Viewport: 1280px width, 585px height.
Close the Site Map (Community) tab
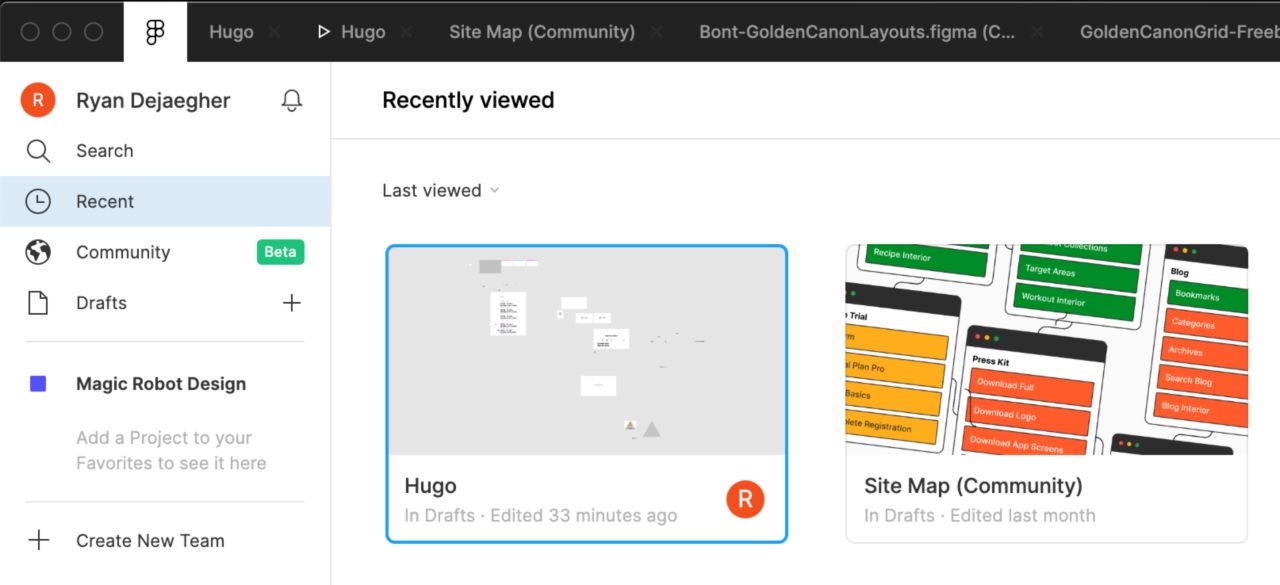pos(656,32)
